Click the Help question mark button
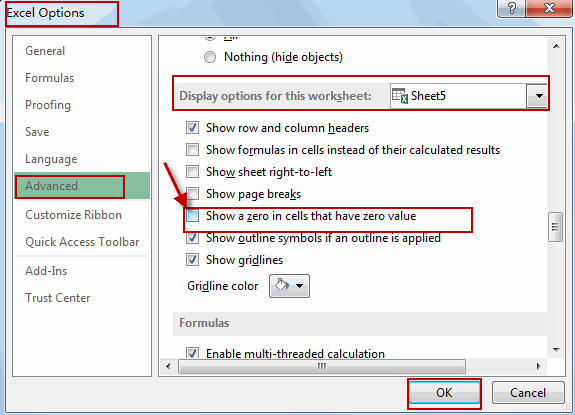The image size is (575, 415). 512,8
